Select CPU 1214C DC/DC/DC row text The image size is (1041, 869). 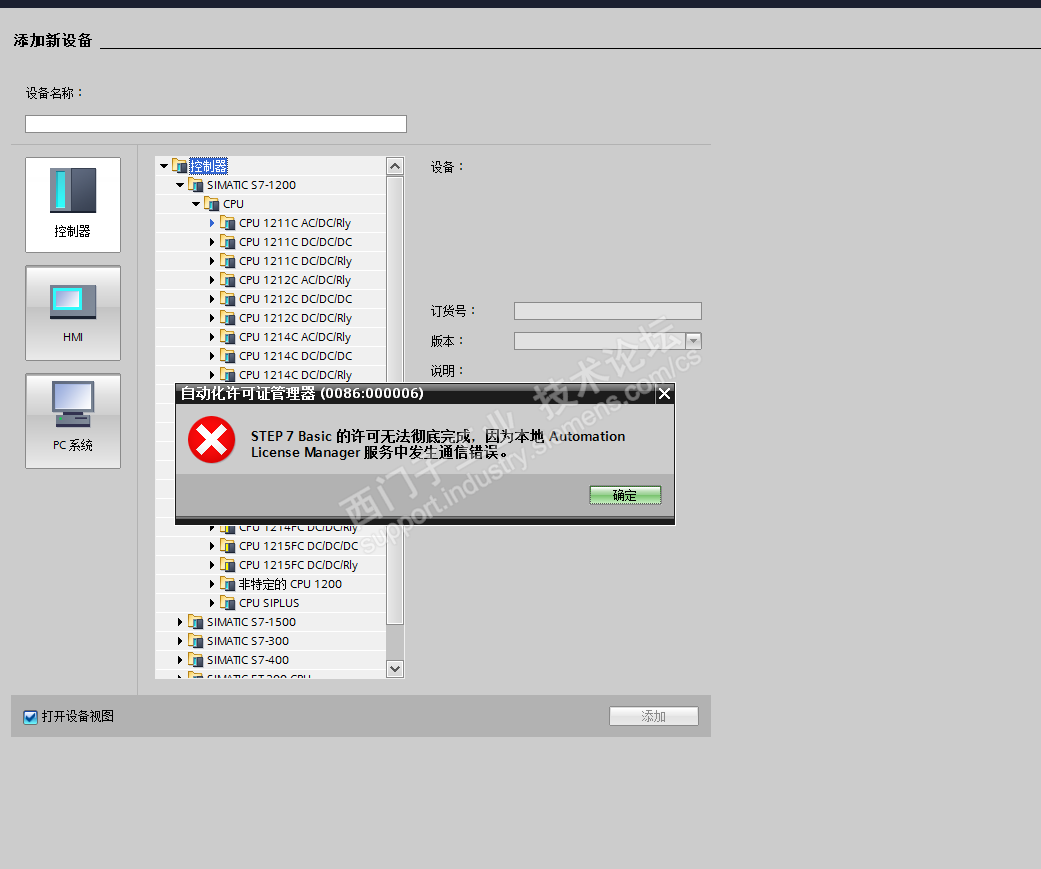(x=295, y=356)
